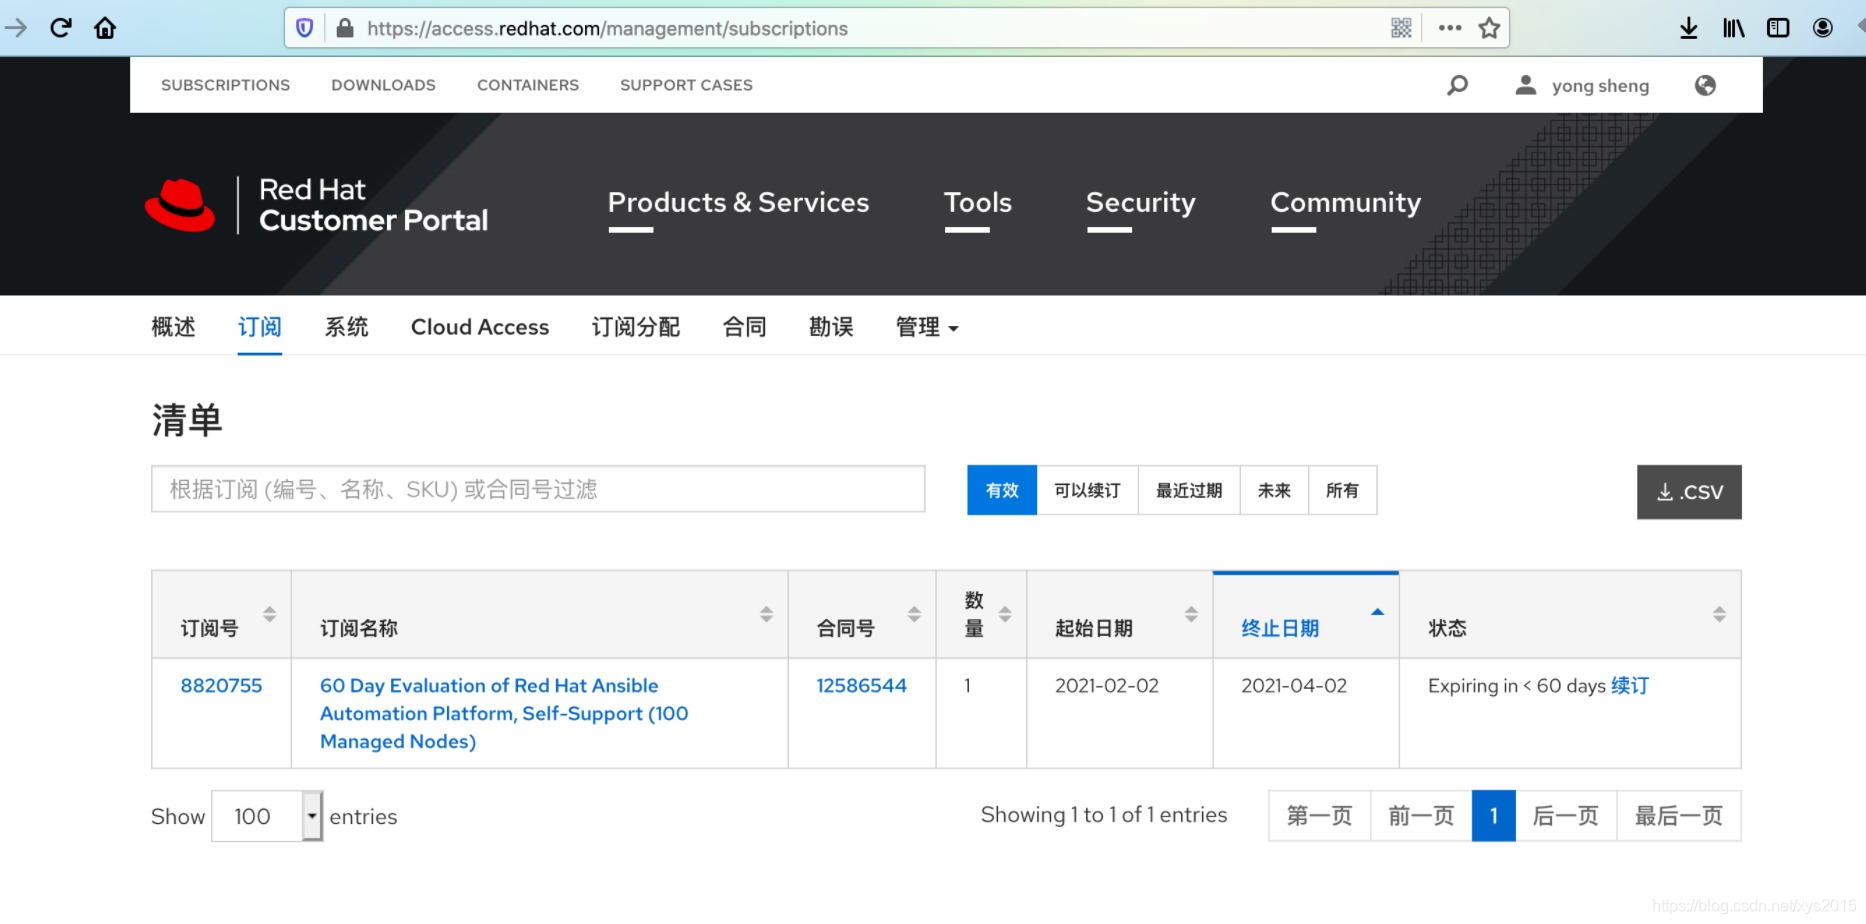
Task: Select the 可以续订 filter toggle
Action: pos(1087,490)
